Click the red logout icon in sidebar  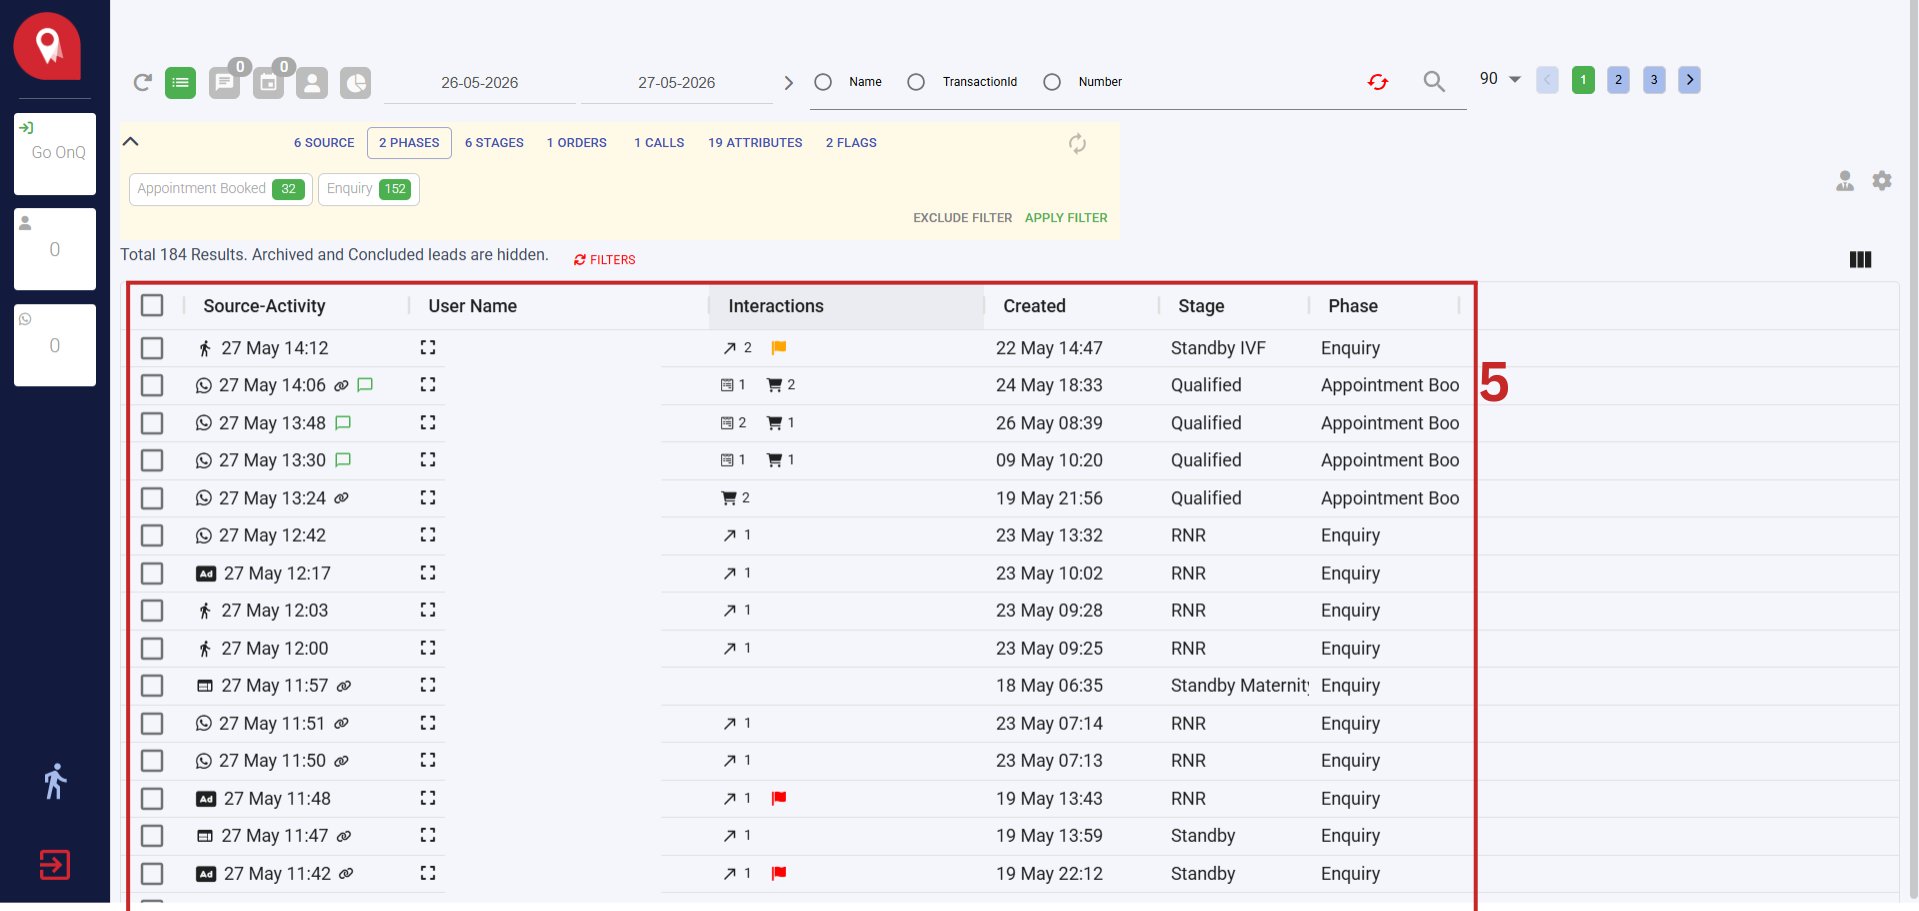point(55,864)
